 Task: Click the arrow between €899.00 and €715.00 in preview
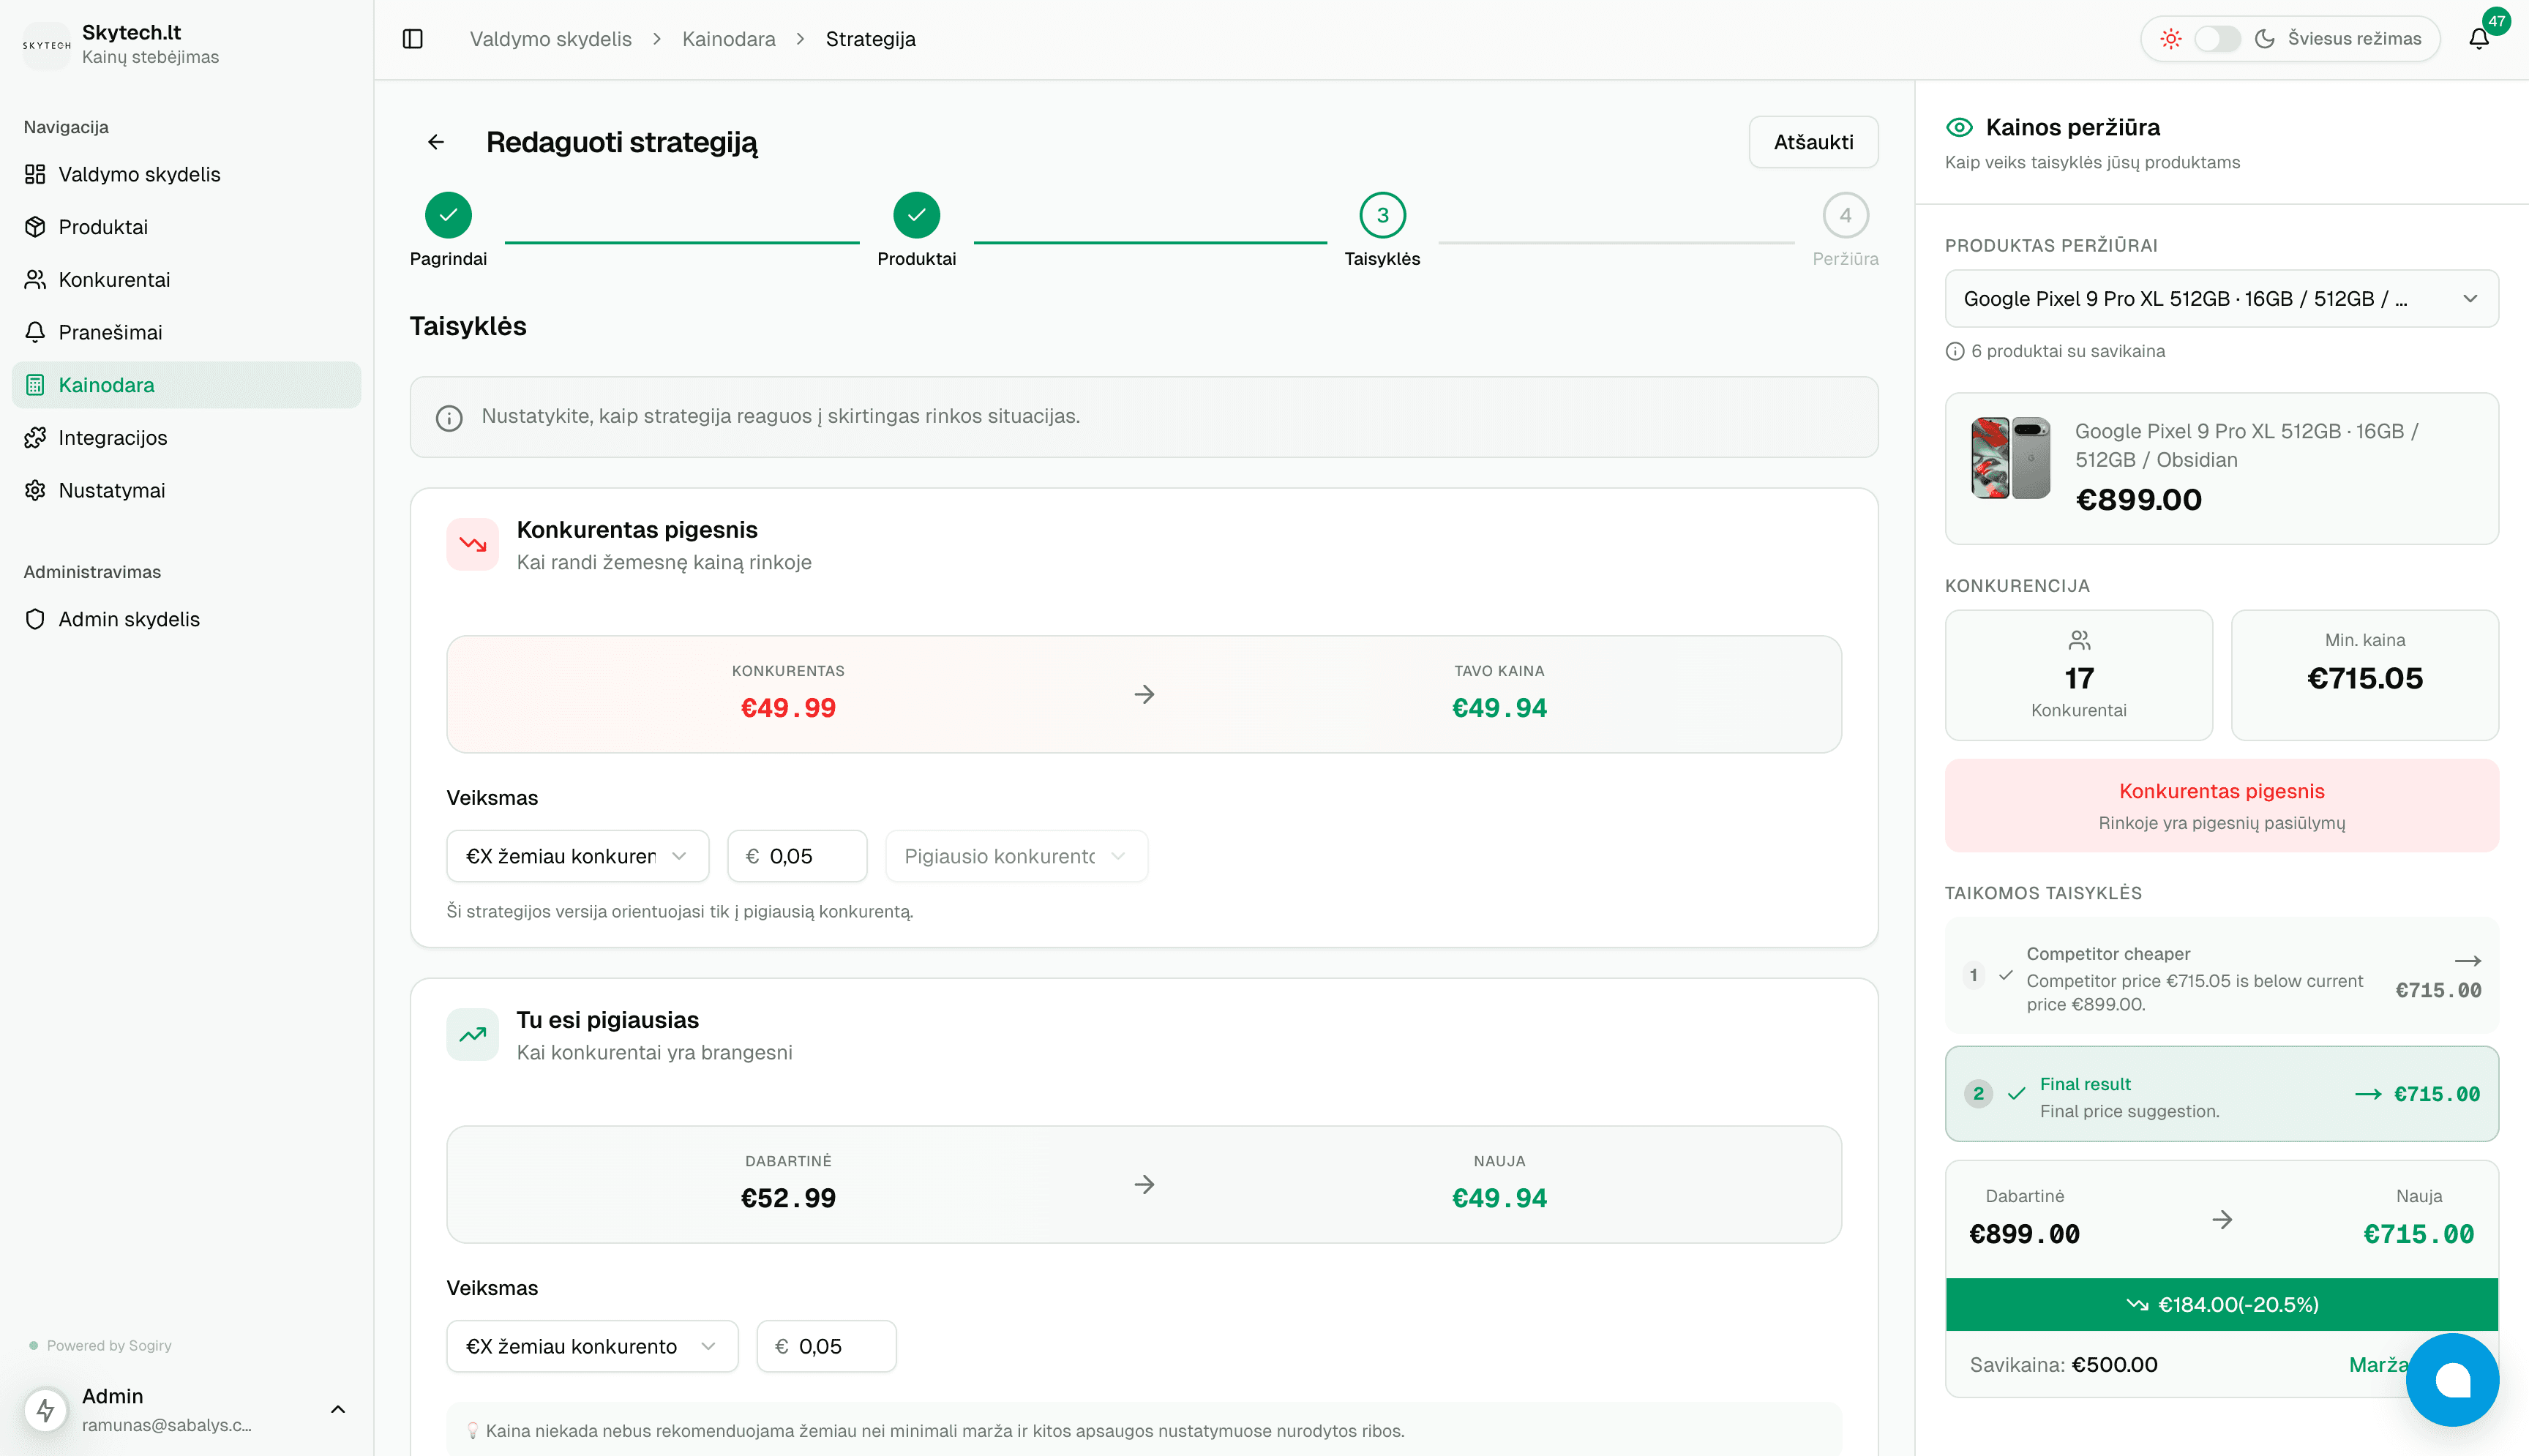pyautogui.click(x=2222, y=1219)
